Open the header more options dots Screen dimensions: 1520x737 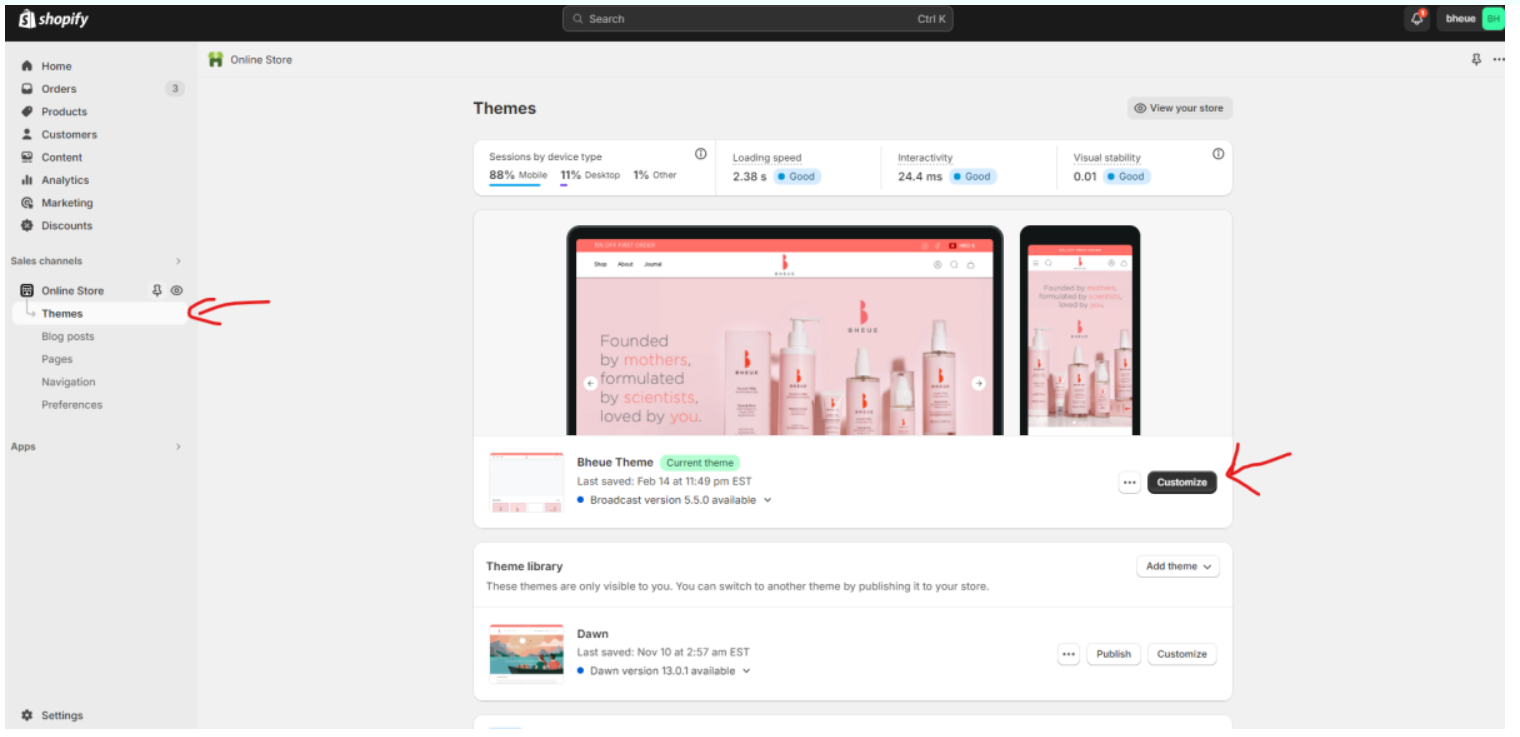(x=1498, y=60)
